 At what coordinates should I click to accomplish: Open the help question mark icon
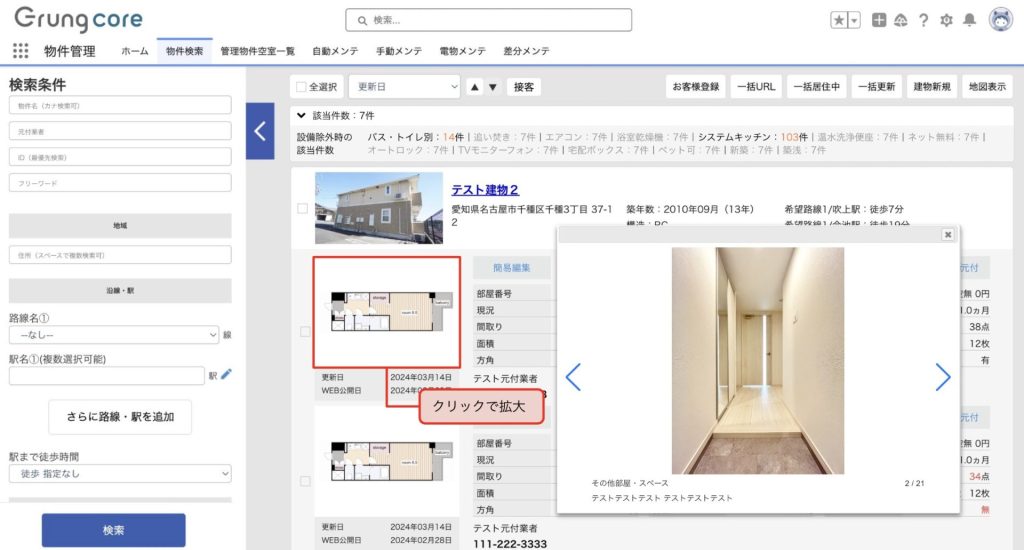pyautogui.click(x=923, y=20)
